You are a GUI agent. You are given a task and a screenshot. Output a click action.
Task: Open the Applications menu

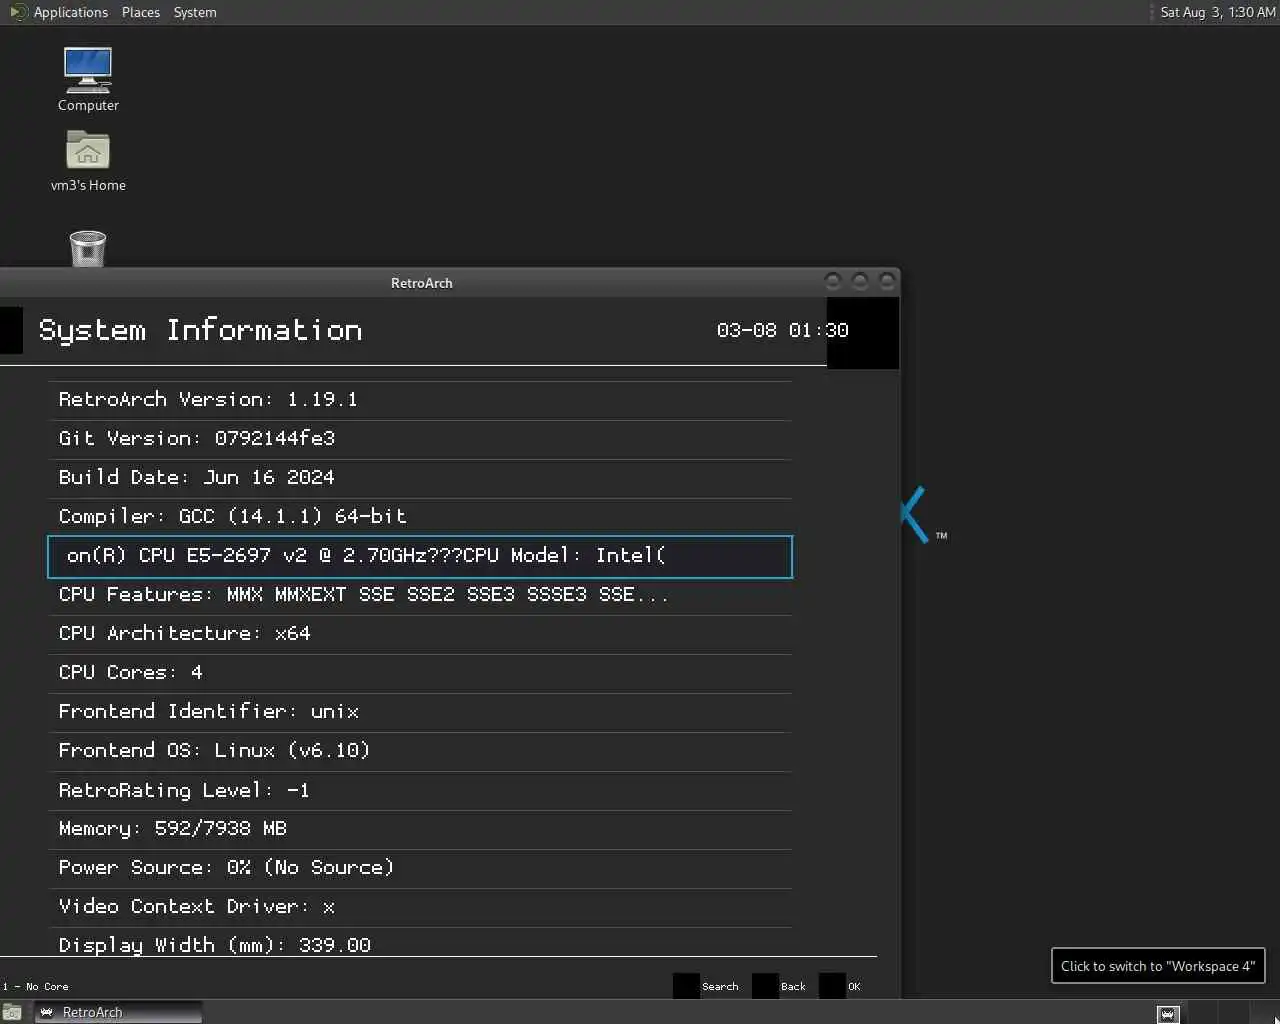coord(70,12)
